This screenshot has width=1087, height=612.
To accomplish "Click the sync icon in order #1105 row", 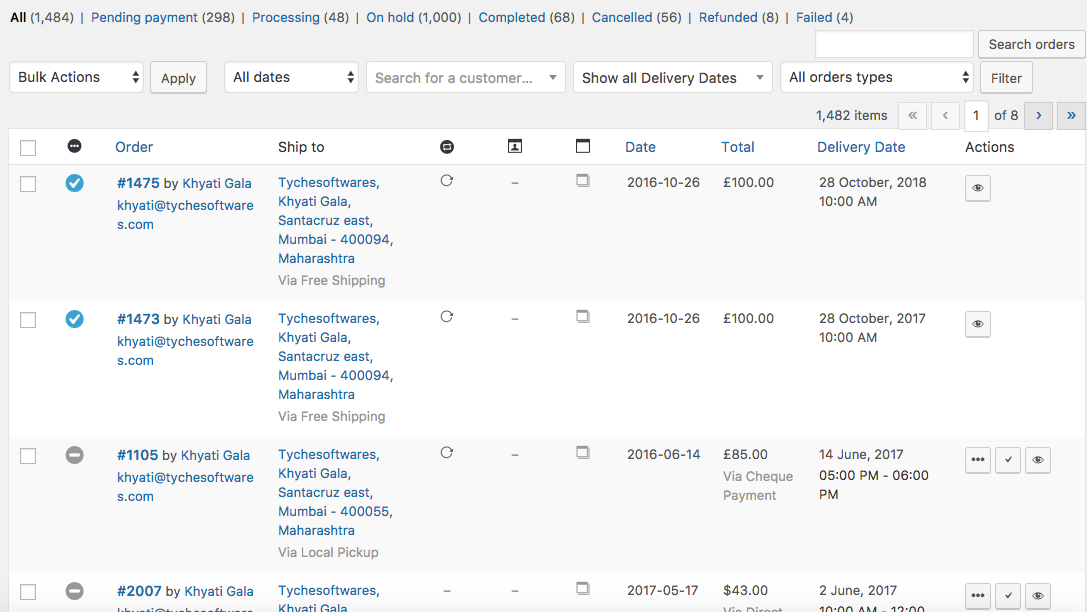I will coord(446,453).
